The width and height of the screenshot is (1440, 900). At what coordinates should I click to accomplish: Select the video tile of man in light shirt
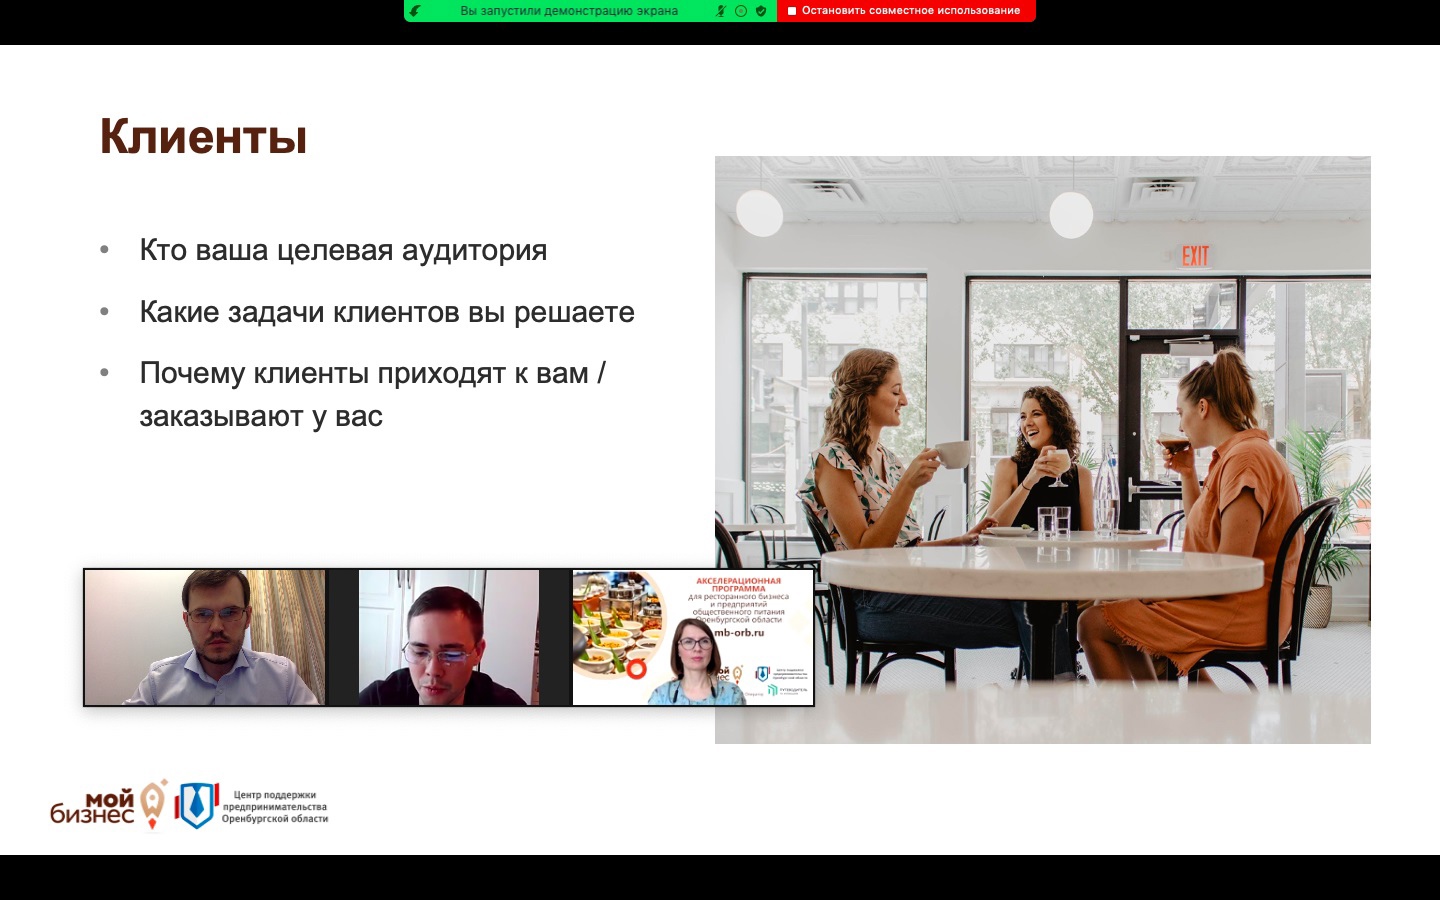205,637
